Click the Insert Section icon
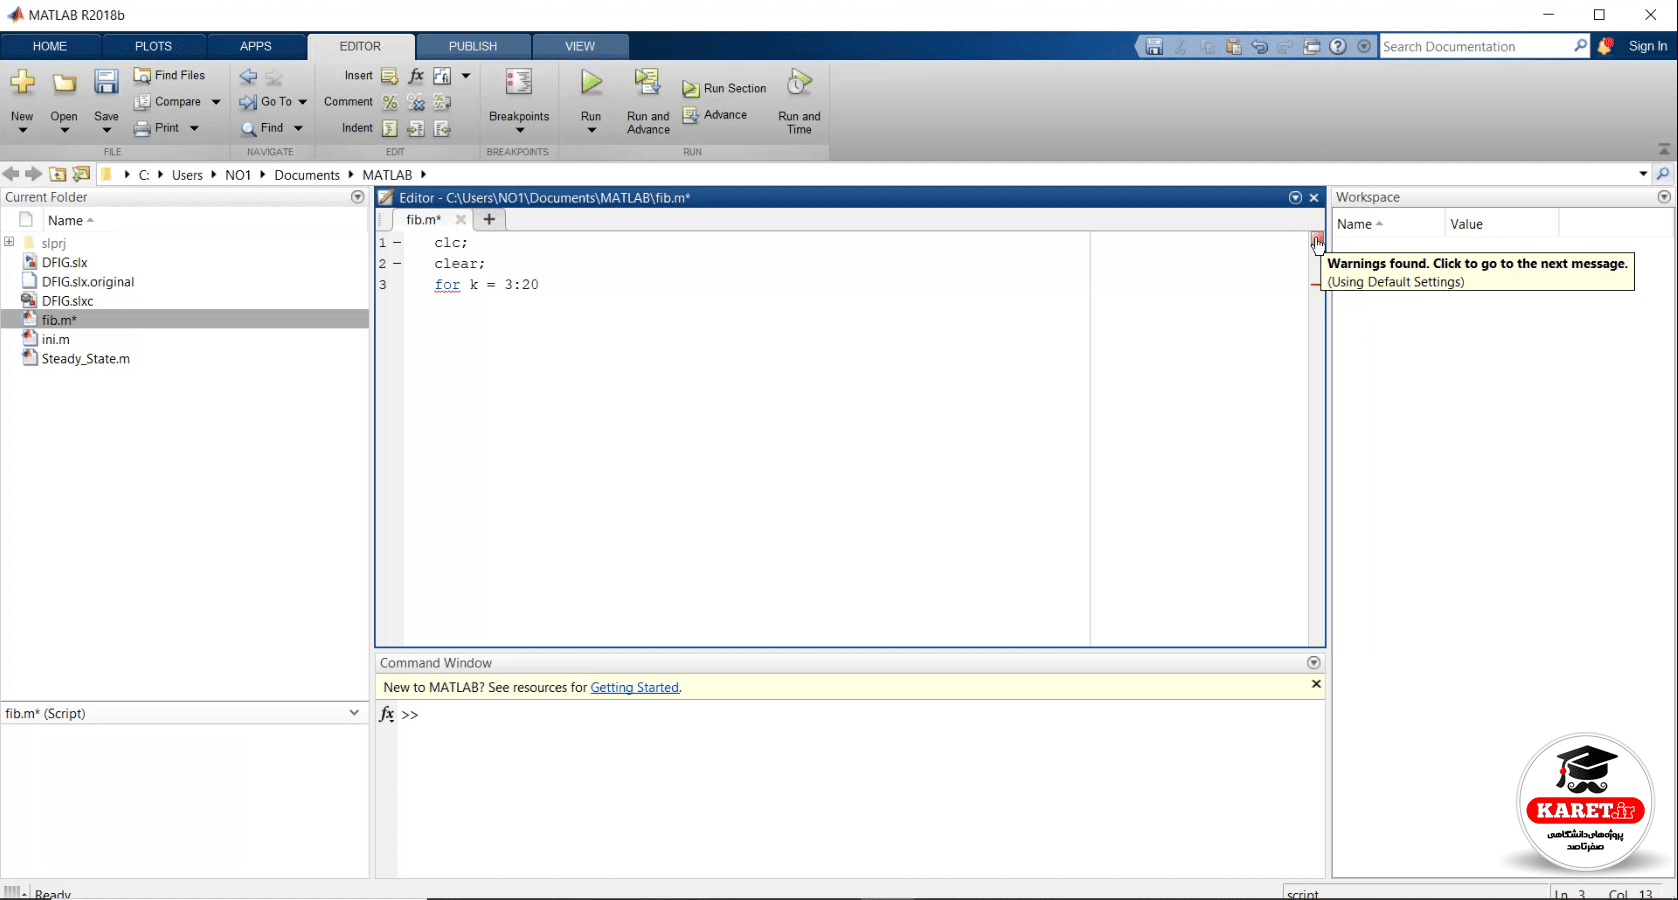Image resolution: width=1678 pixels, height=900 pixels. coord(390,76)
